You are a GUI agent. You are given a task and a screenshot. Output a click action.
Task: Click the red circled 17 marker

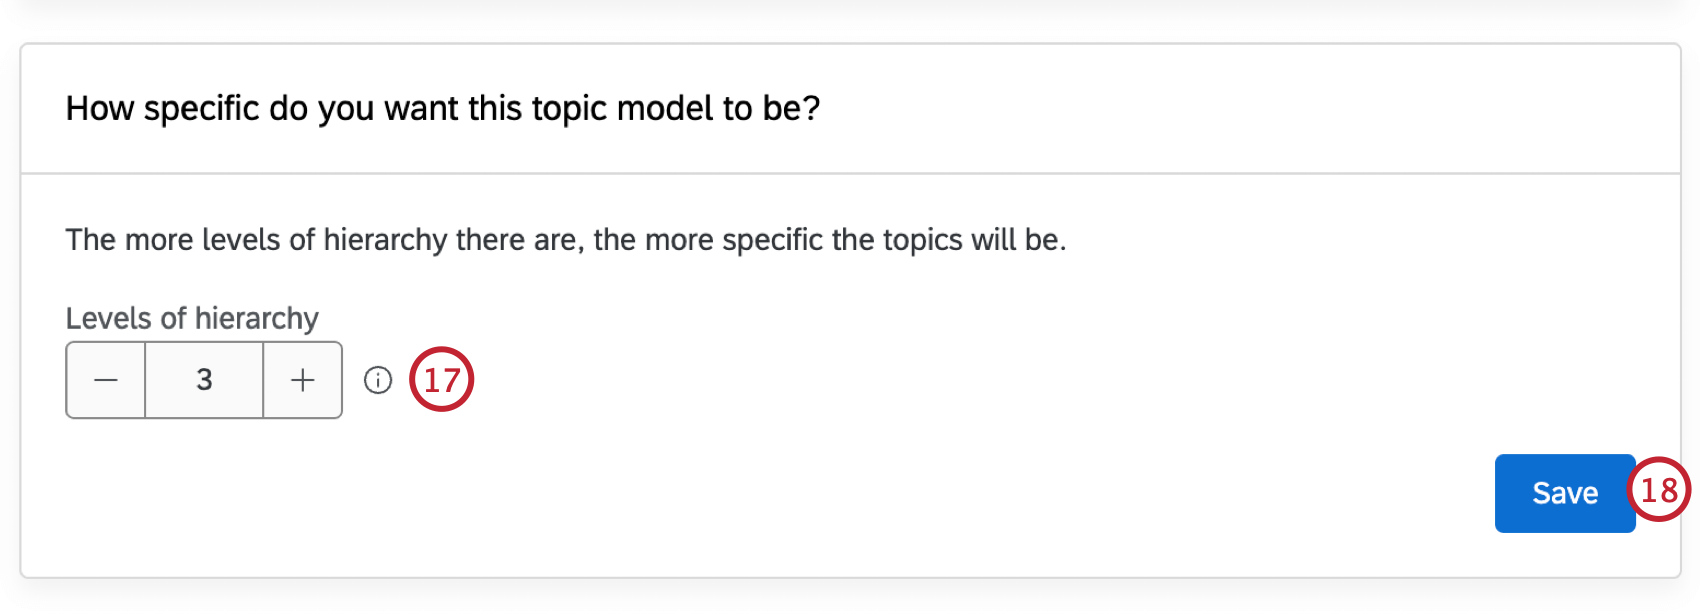[x=441, y=380]
